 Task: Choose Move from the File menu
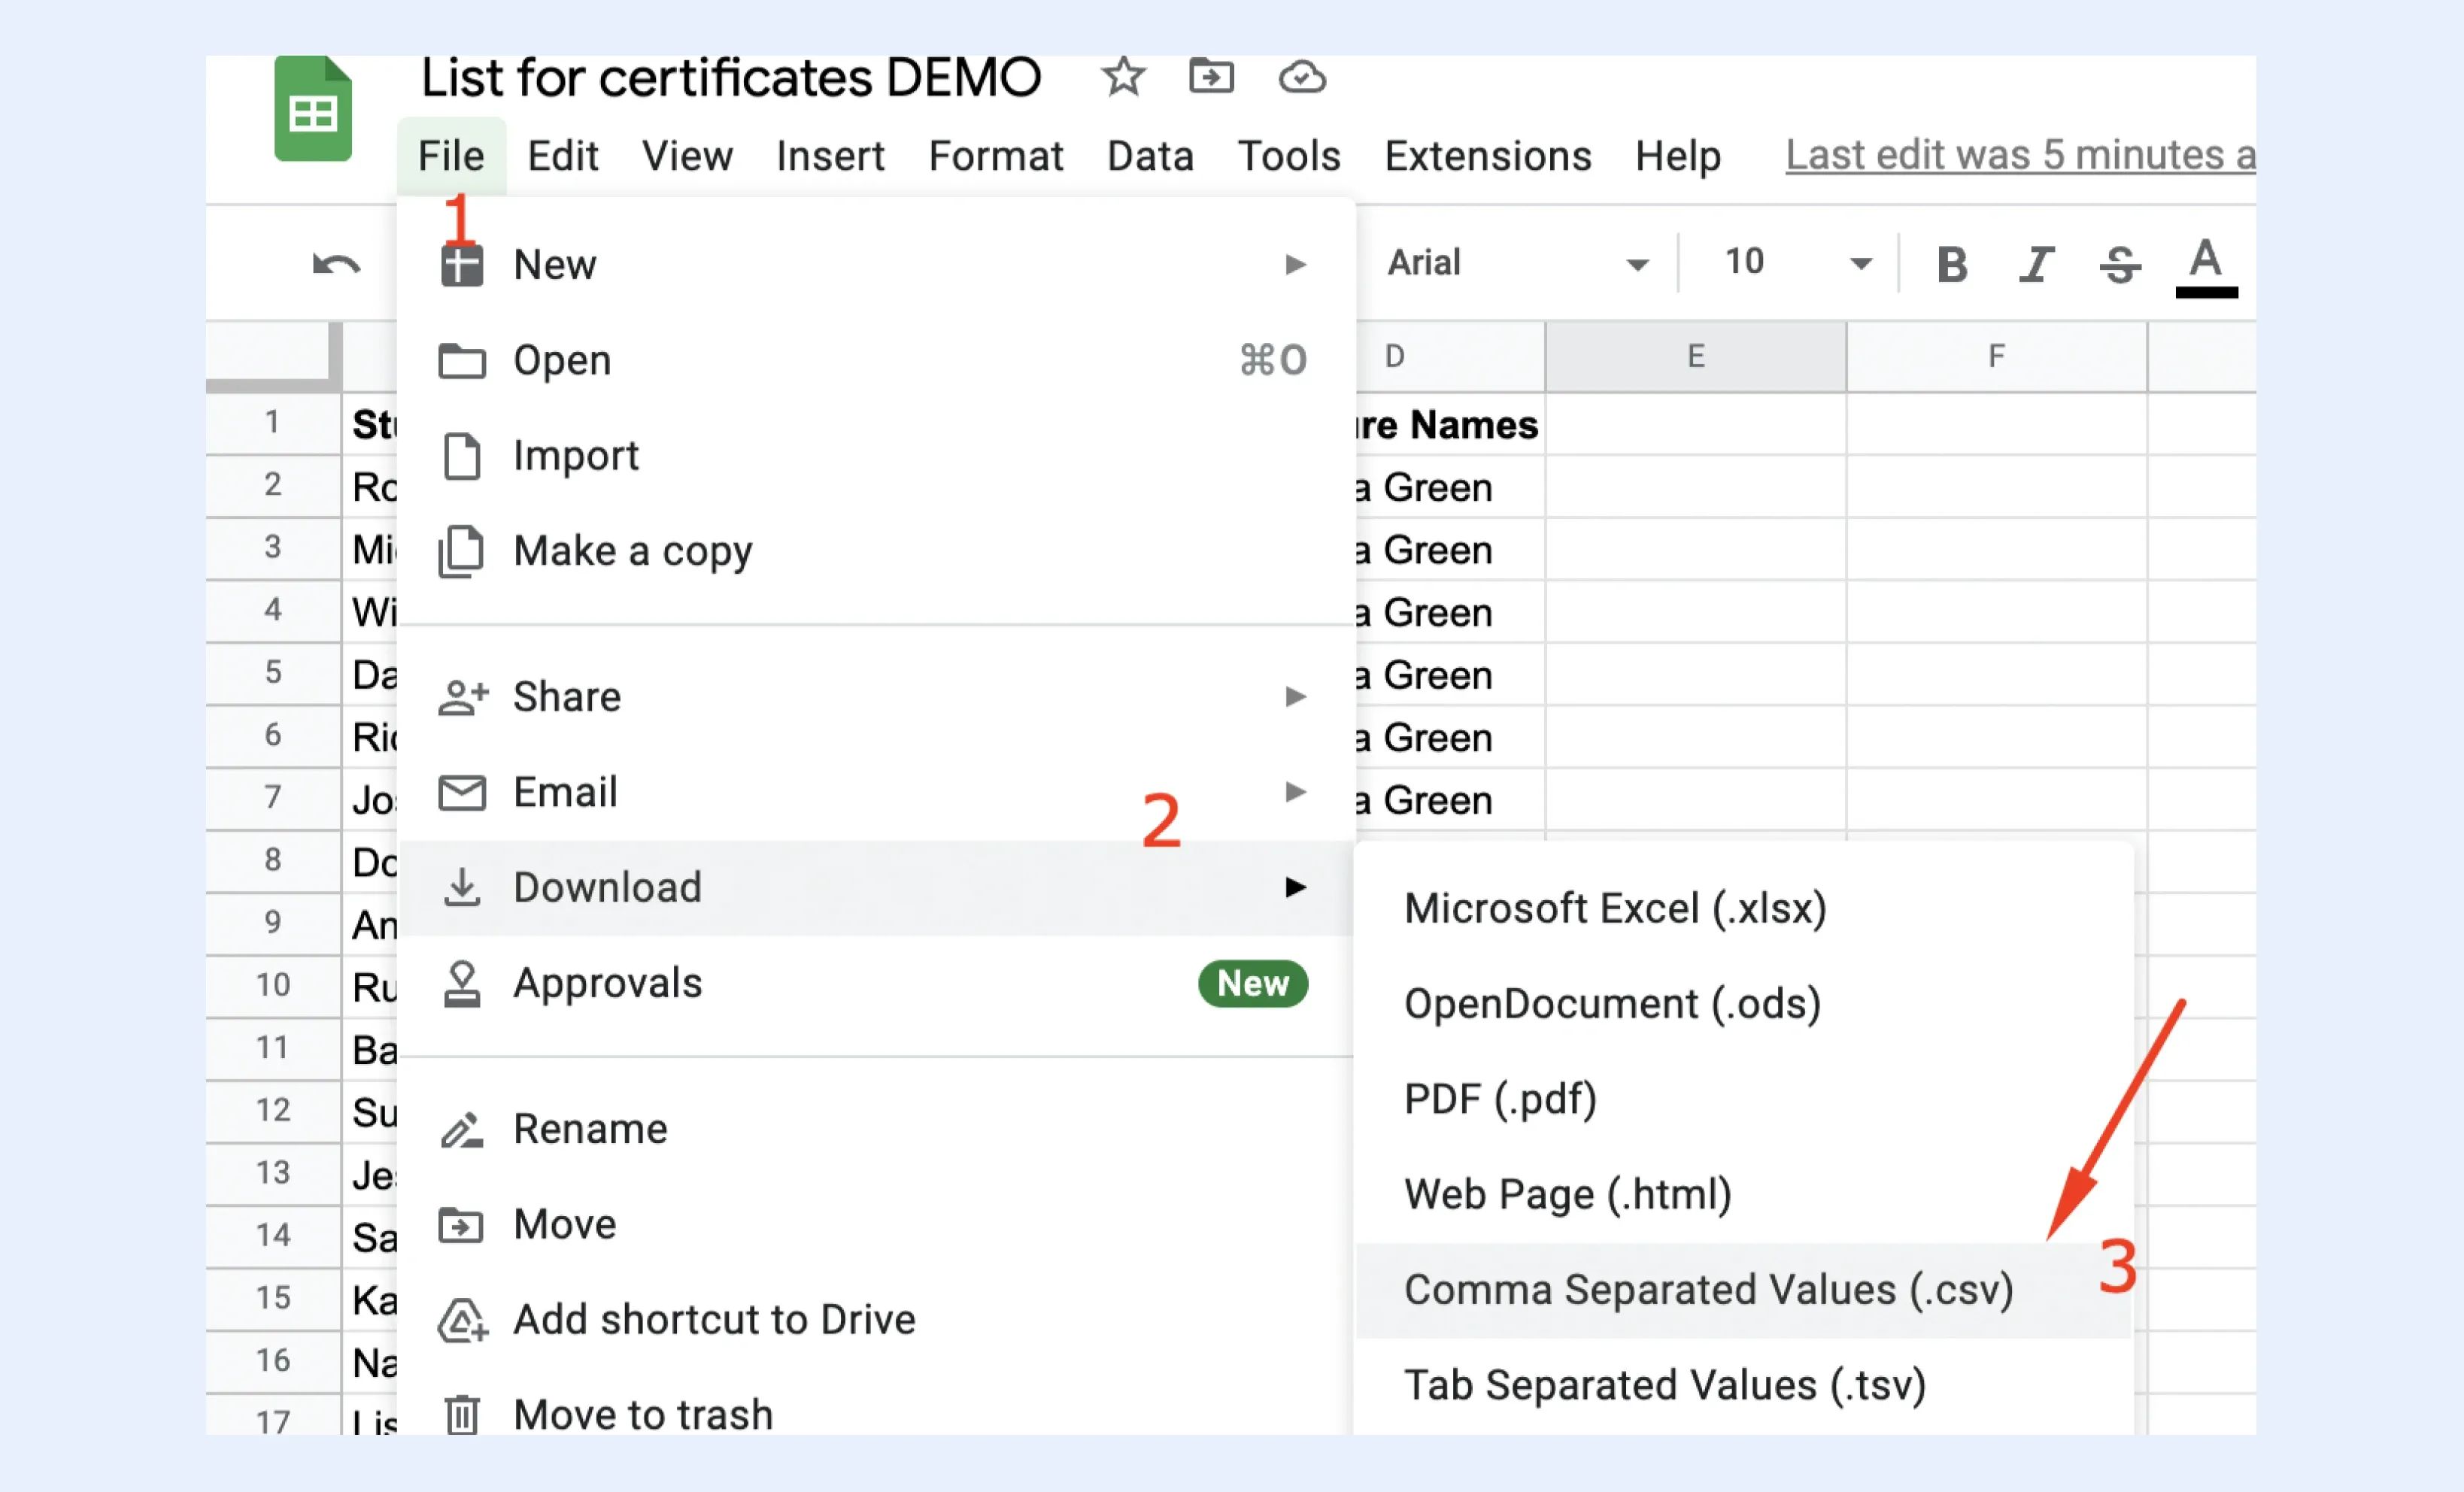coord(876,1225)
